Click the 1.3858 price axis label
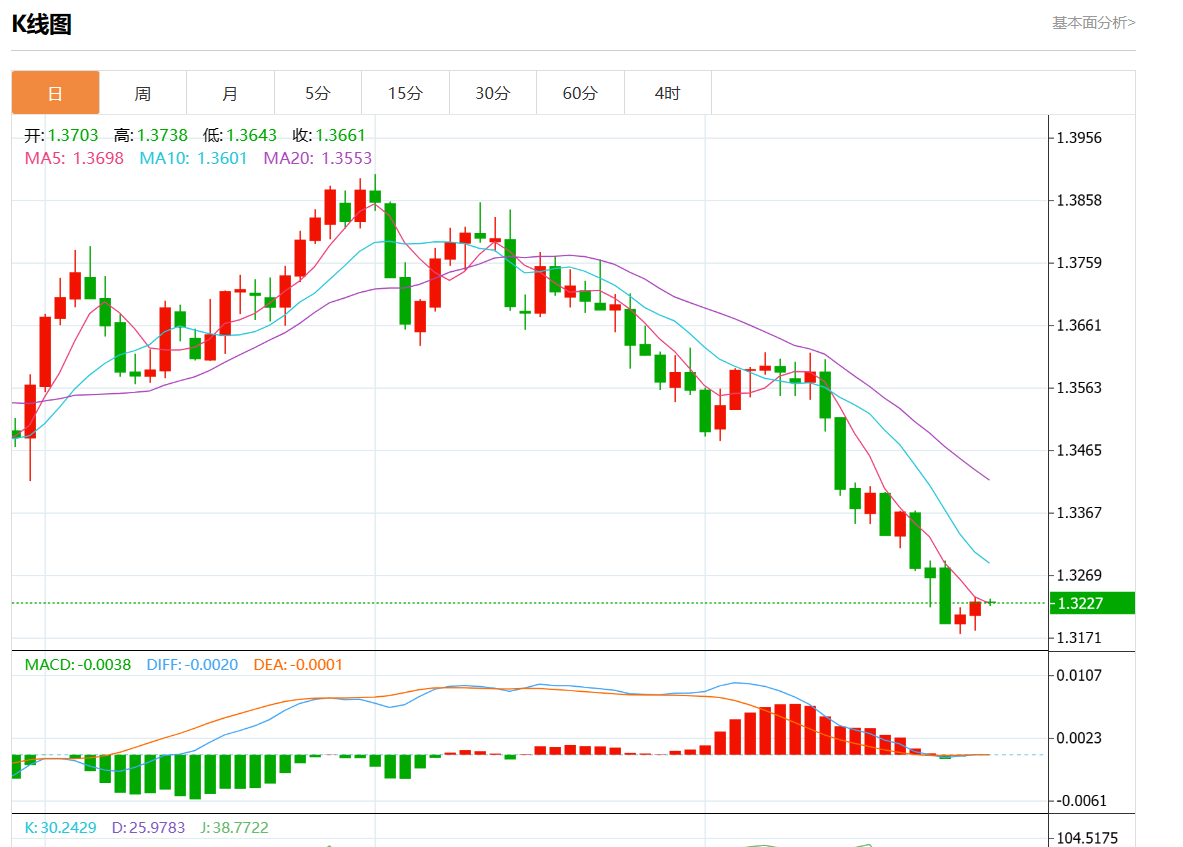Image resolution: width=1183 pixels, height=847 pixels. 1079,201
